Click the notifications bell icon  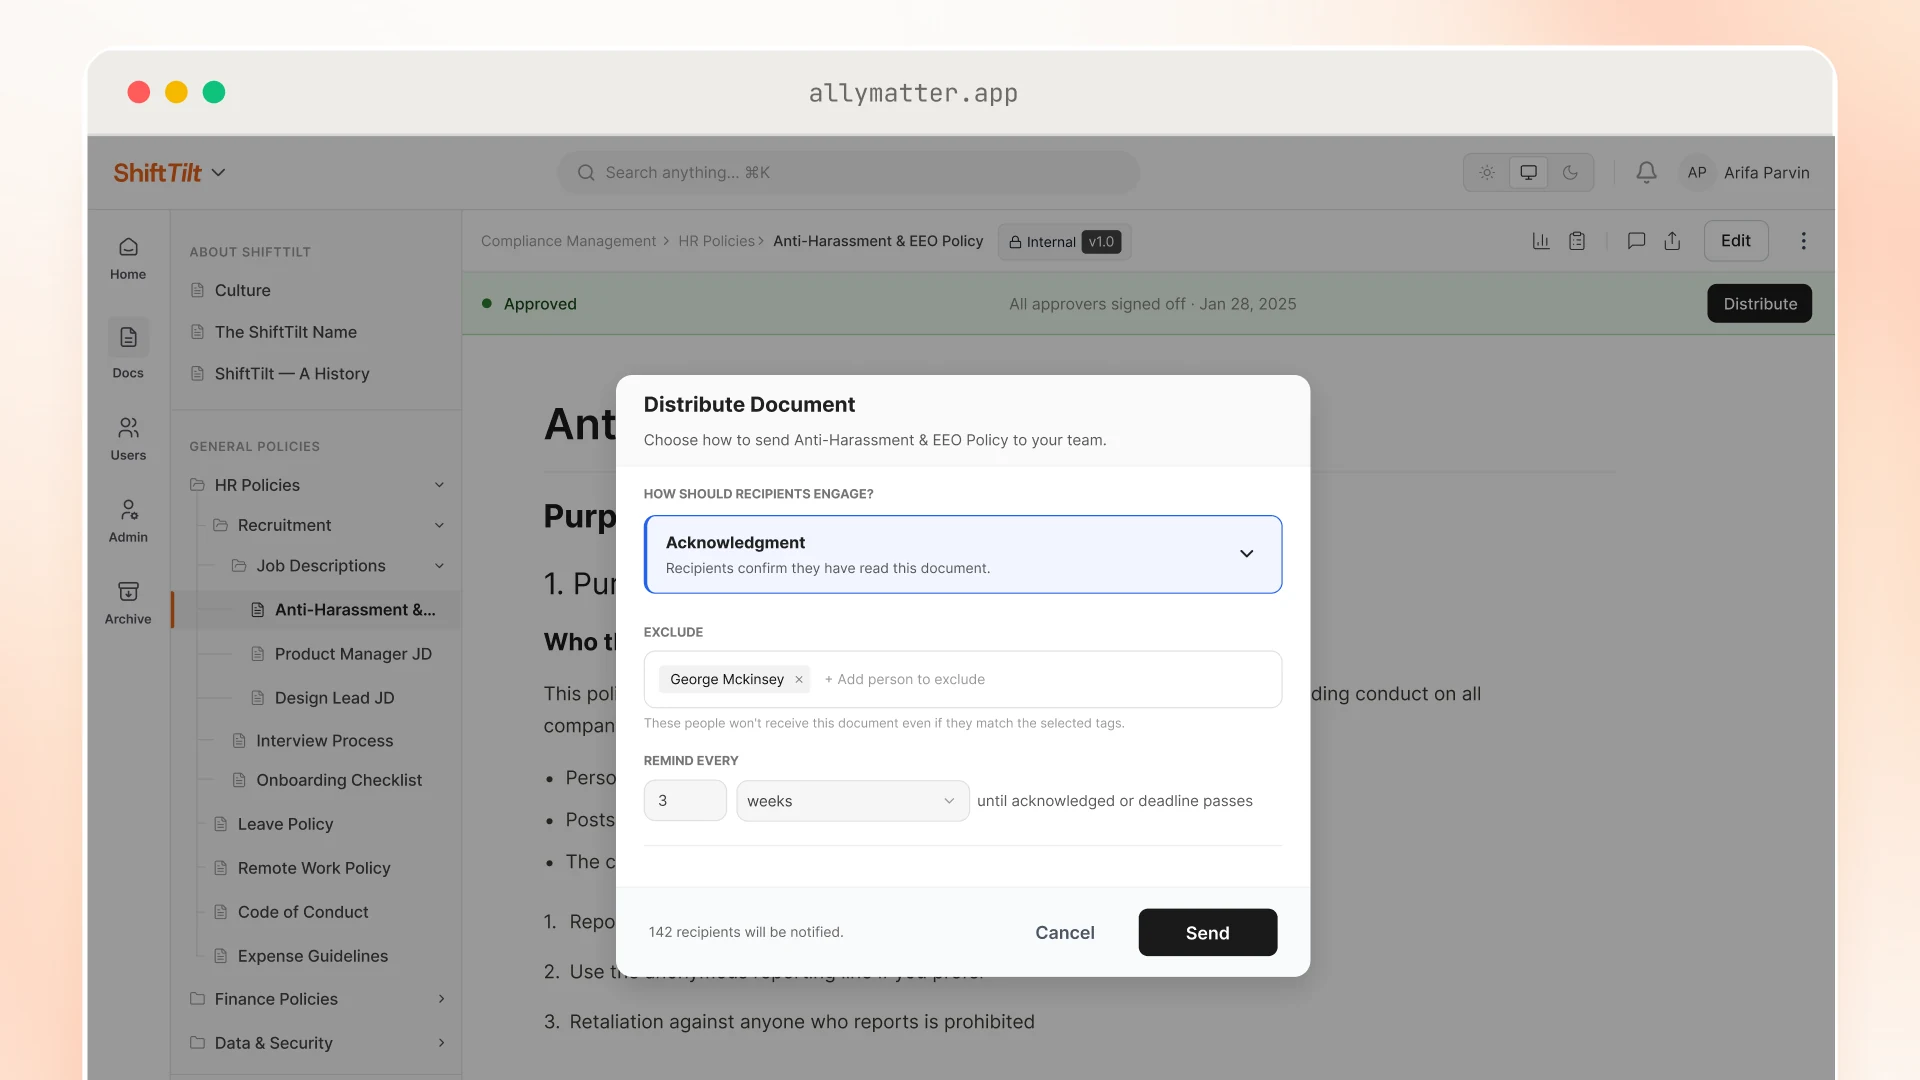(x=1646, y=172)
